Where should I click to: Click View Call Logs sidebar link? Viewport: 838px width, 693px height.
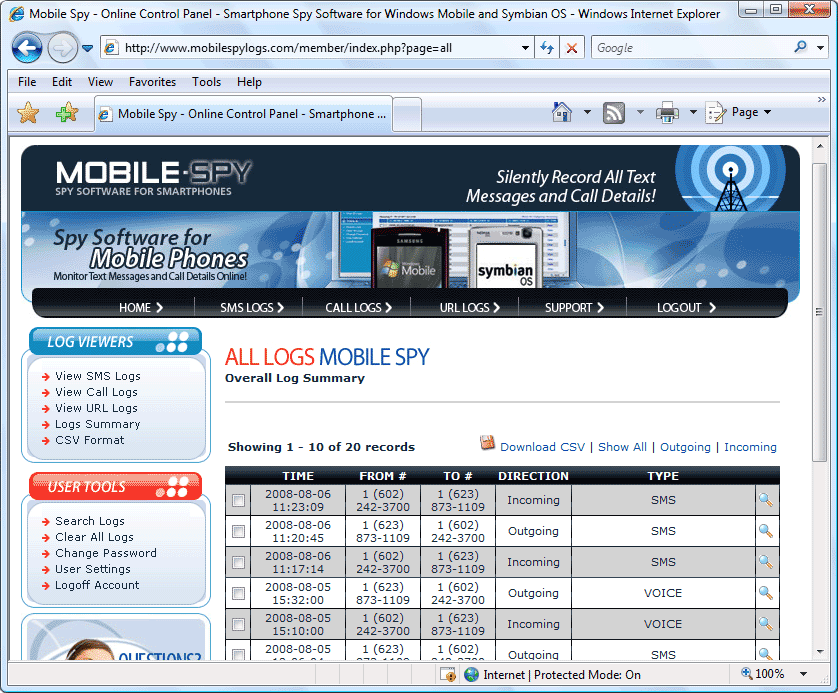[96, 392]
